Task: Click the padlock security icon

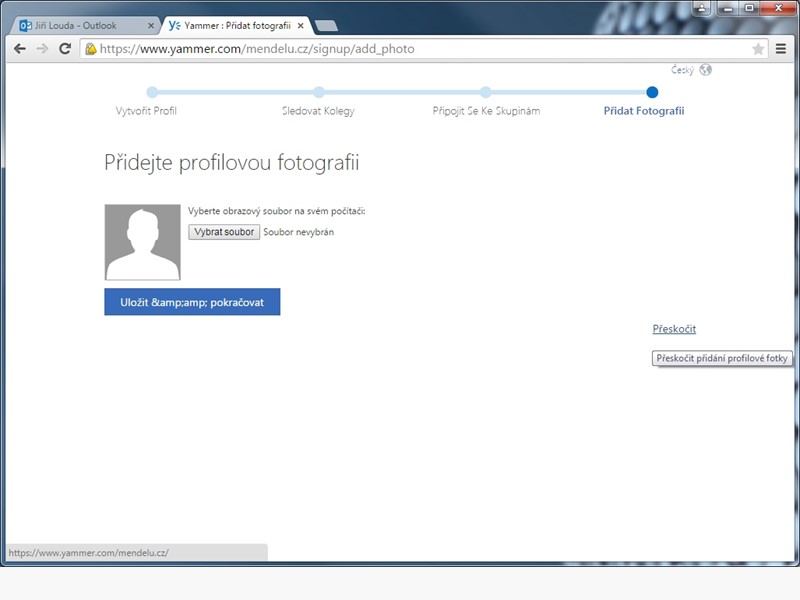Action: 91,48
